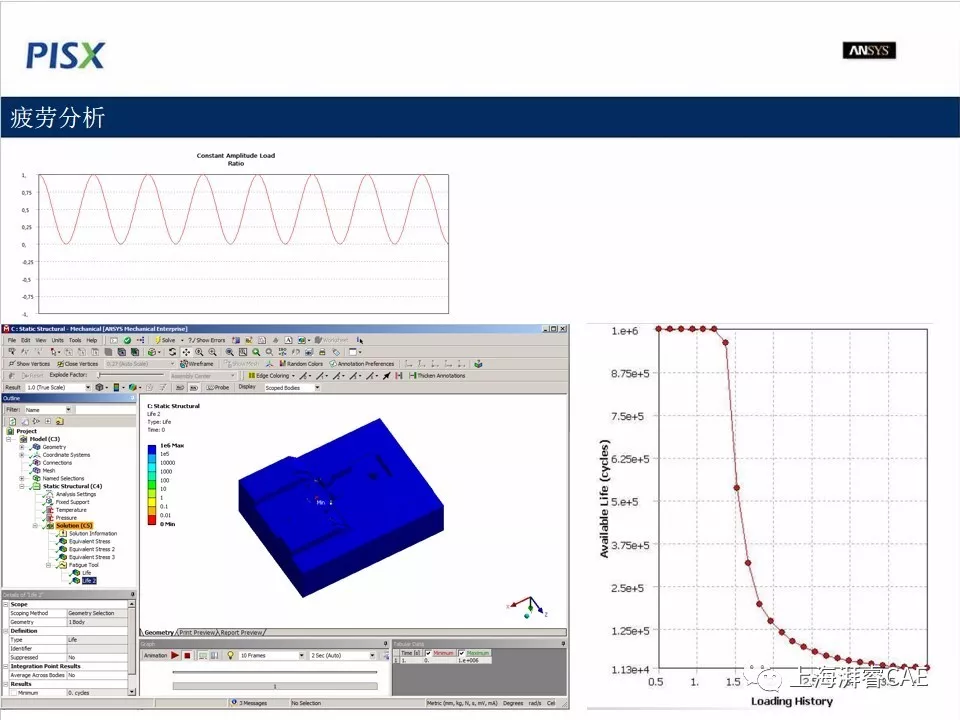960x720 pixels.
Task: Click the Probe tool
Action: click(218, 388)
